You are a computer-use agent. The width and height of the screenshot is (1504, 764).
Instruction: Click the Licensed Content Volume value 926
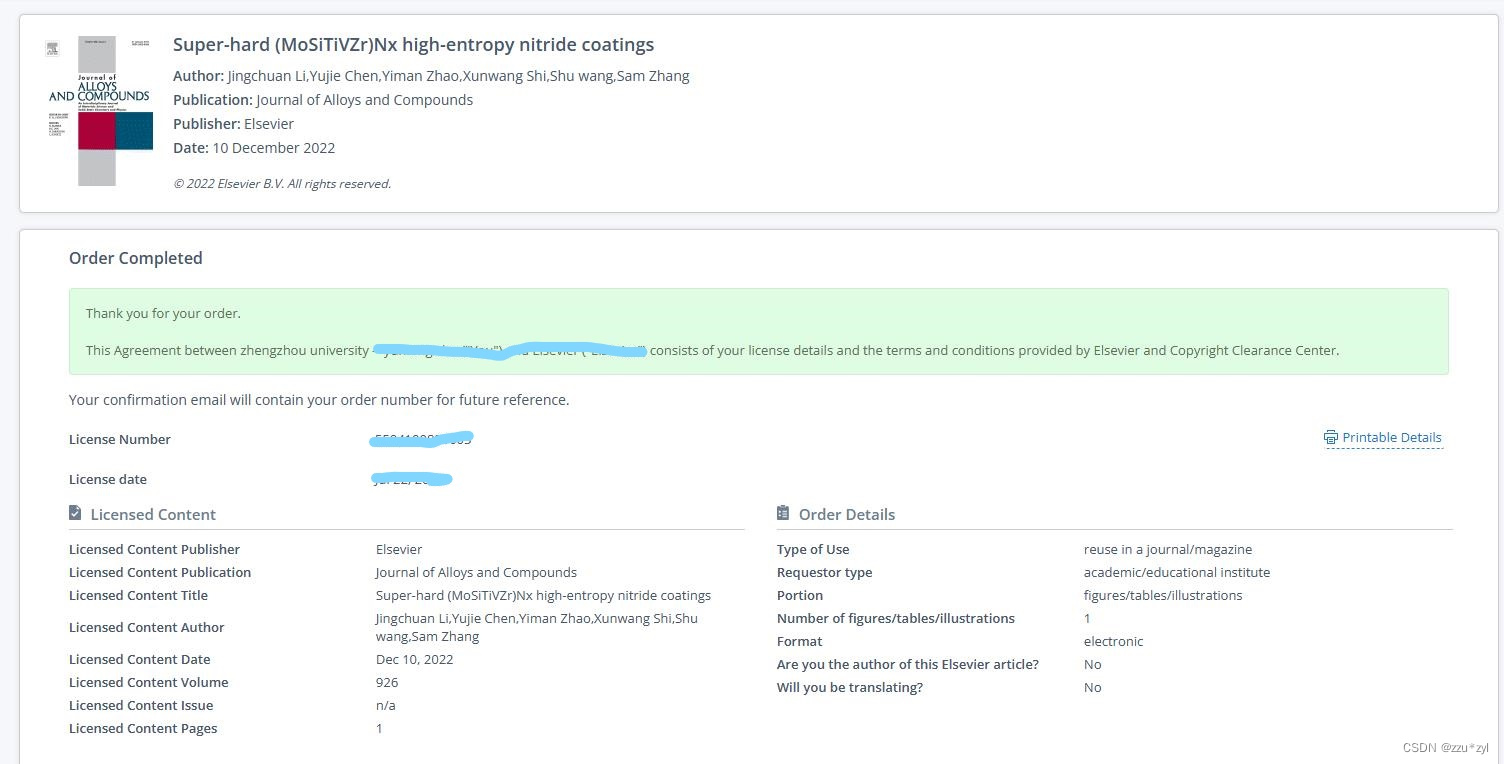[387, 682]
